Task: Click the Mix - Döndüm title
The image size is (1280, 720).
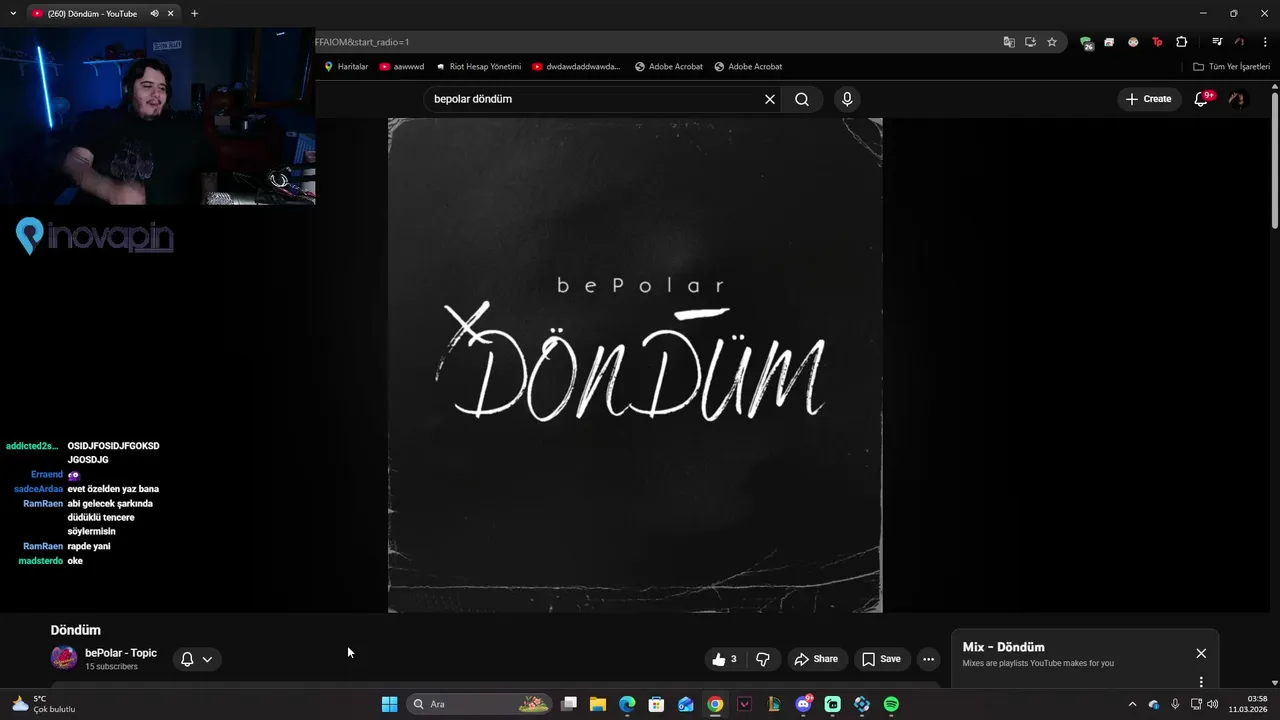Action: tap(1003, 647)
